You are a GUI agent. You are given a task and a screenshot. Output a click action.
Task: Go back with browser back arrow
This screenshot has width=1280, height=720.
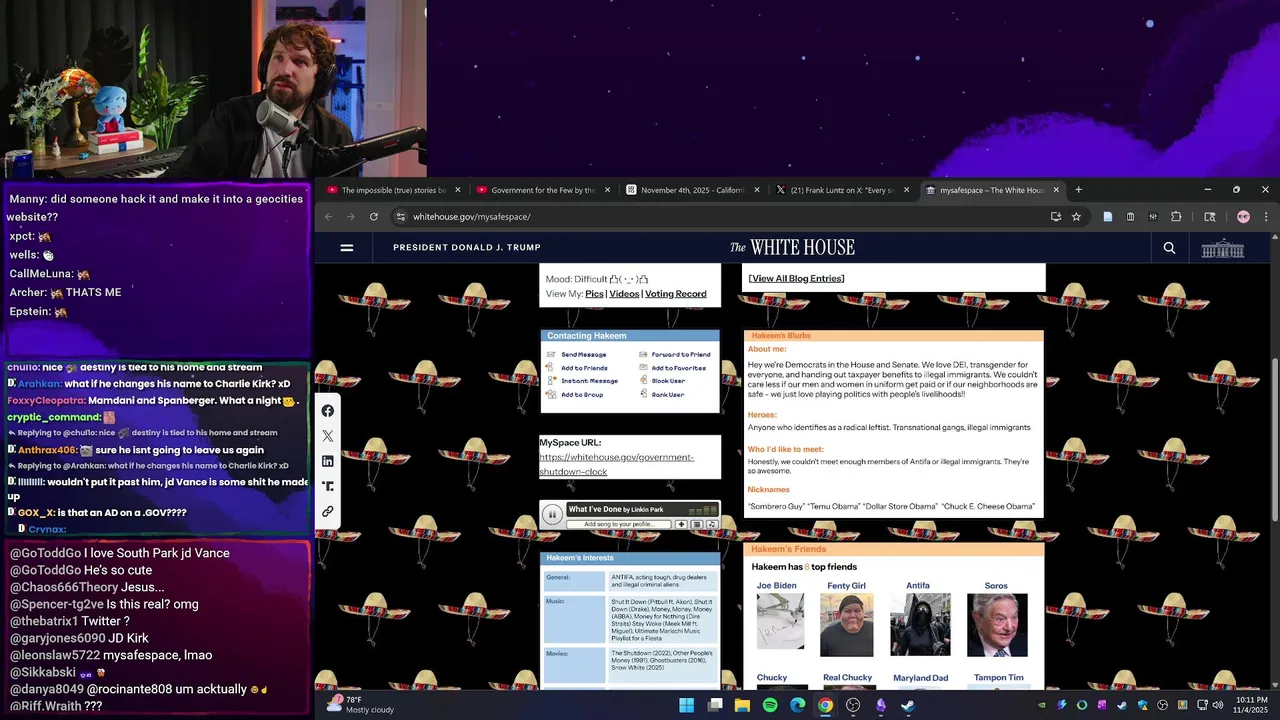pyautogui.click(x=328, y=216)
